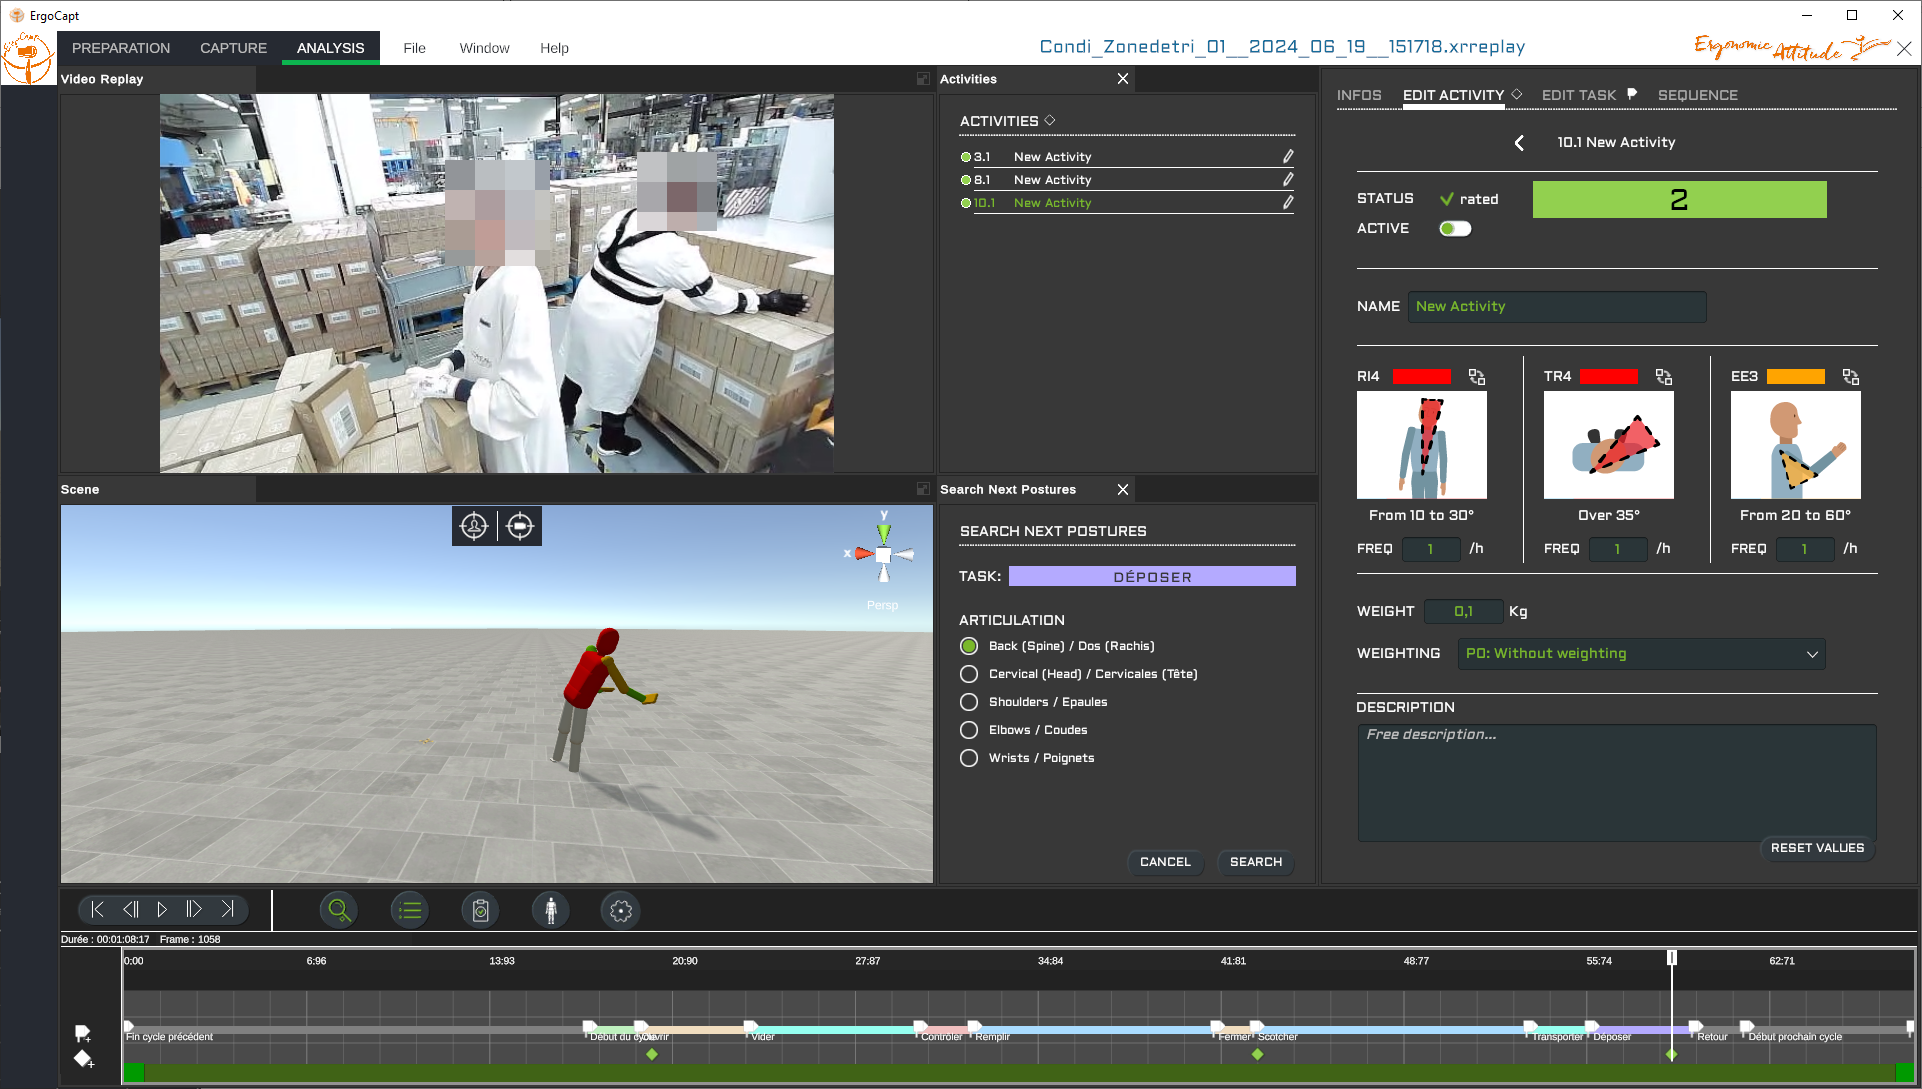Step forward one frame
Screen dimensions: 1922x1089
(194, 909)
